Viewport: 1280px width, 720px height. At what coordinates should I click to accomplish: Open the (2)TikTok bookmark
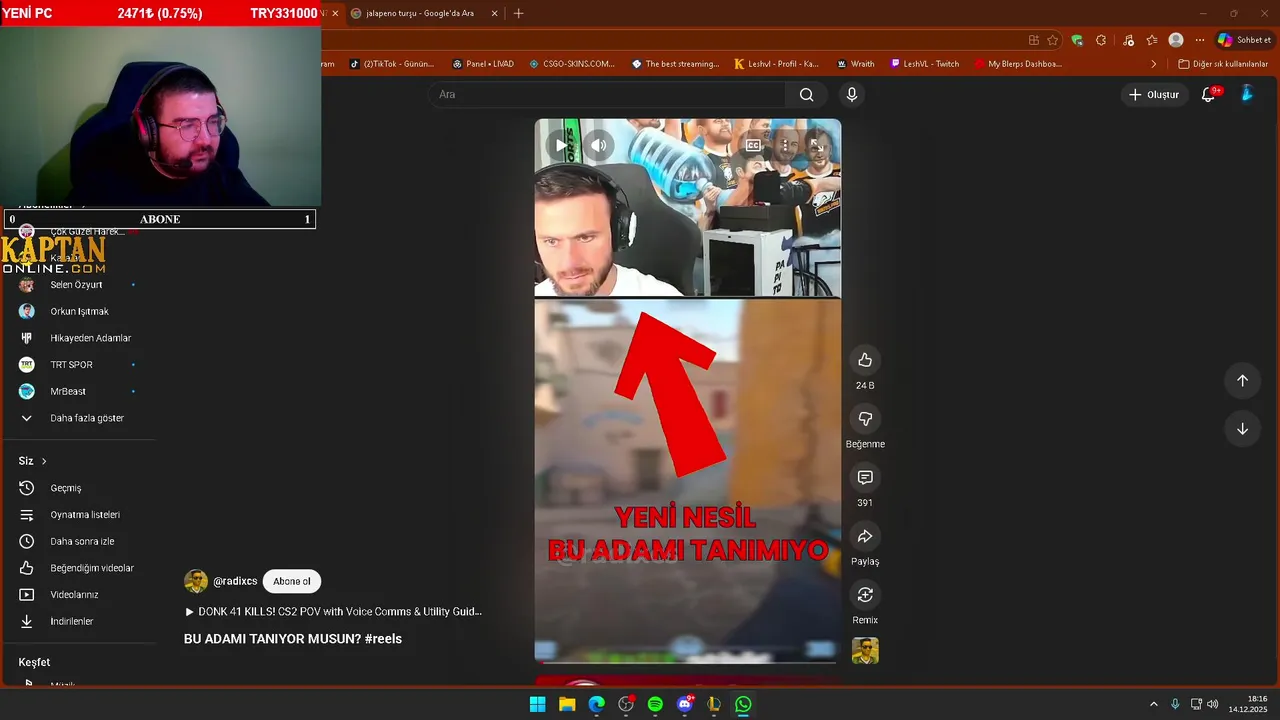(392, 64)
